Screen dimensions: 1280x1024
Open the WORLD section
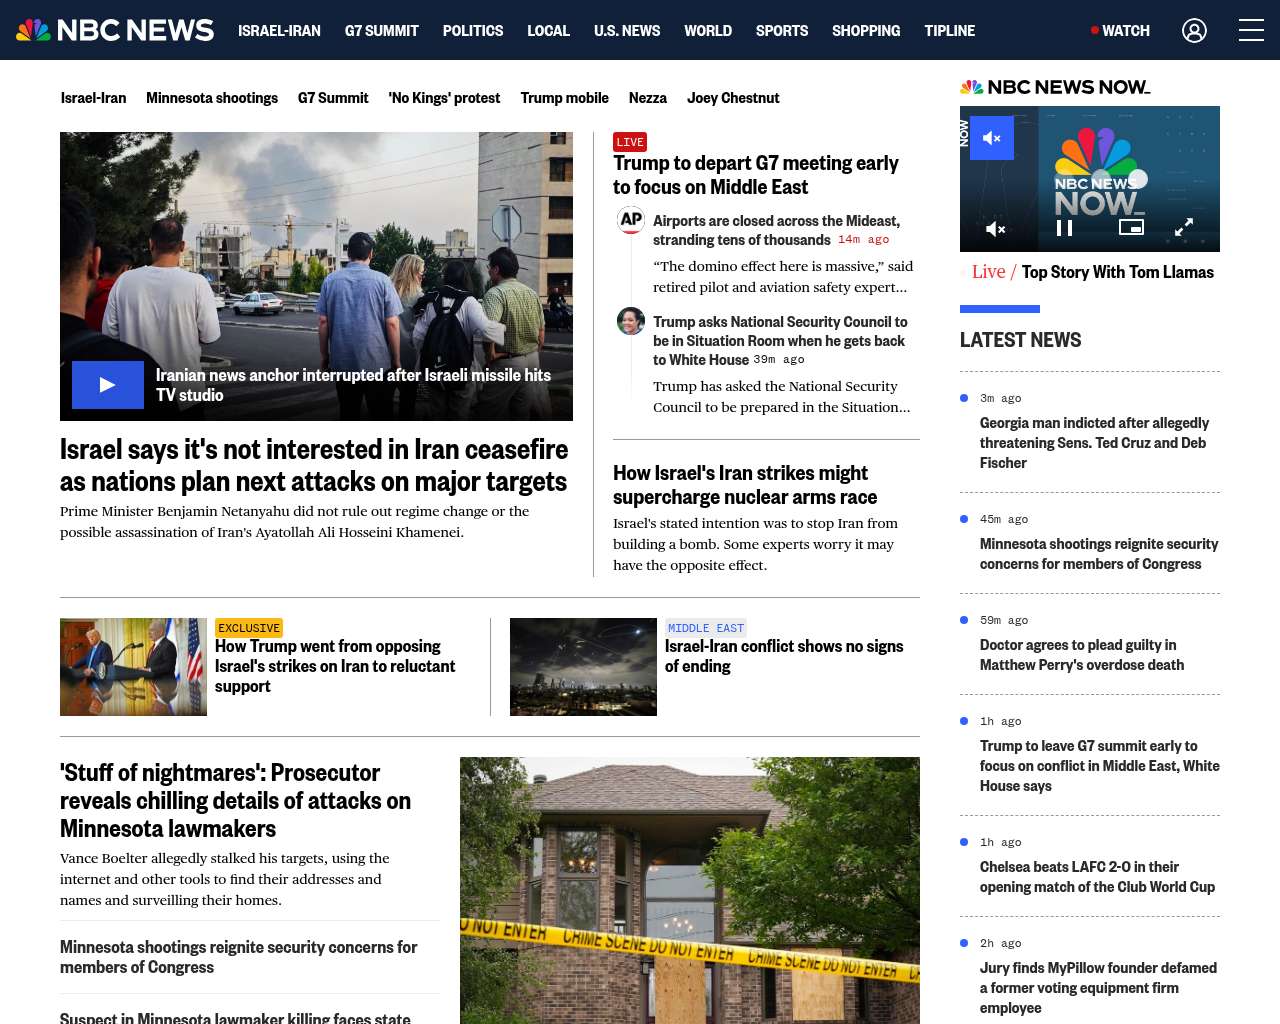[x=708, y=31]
